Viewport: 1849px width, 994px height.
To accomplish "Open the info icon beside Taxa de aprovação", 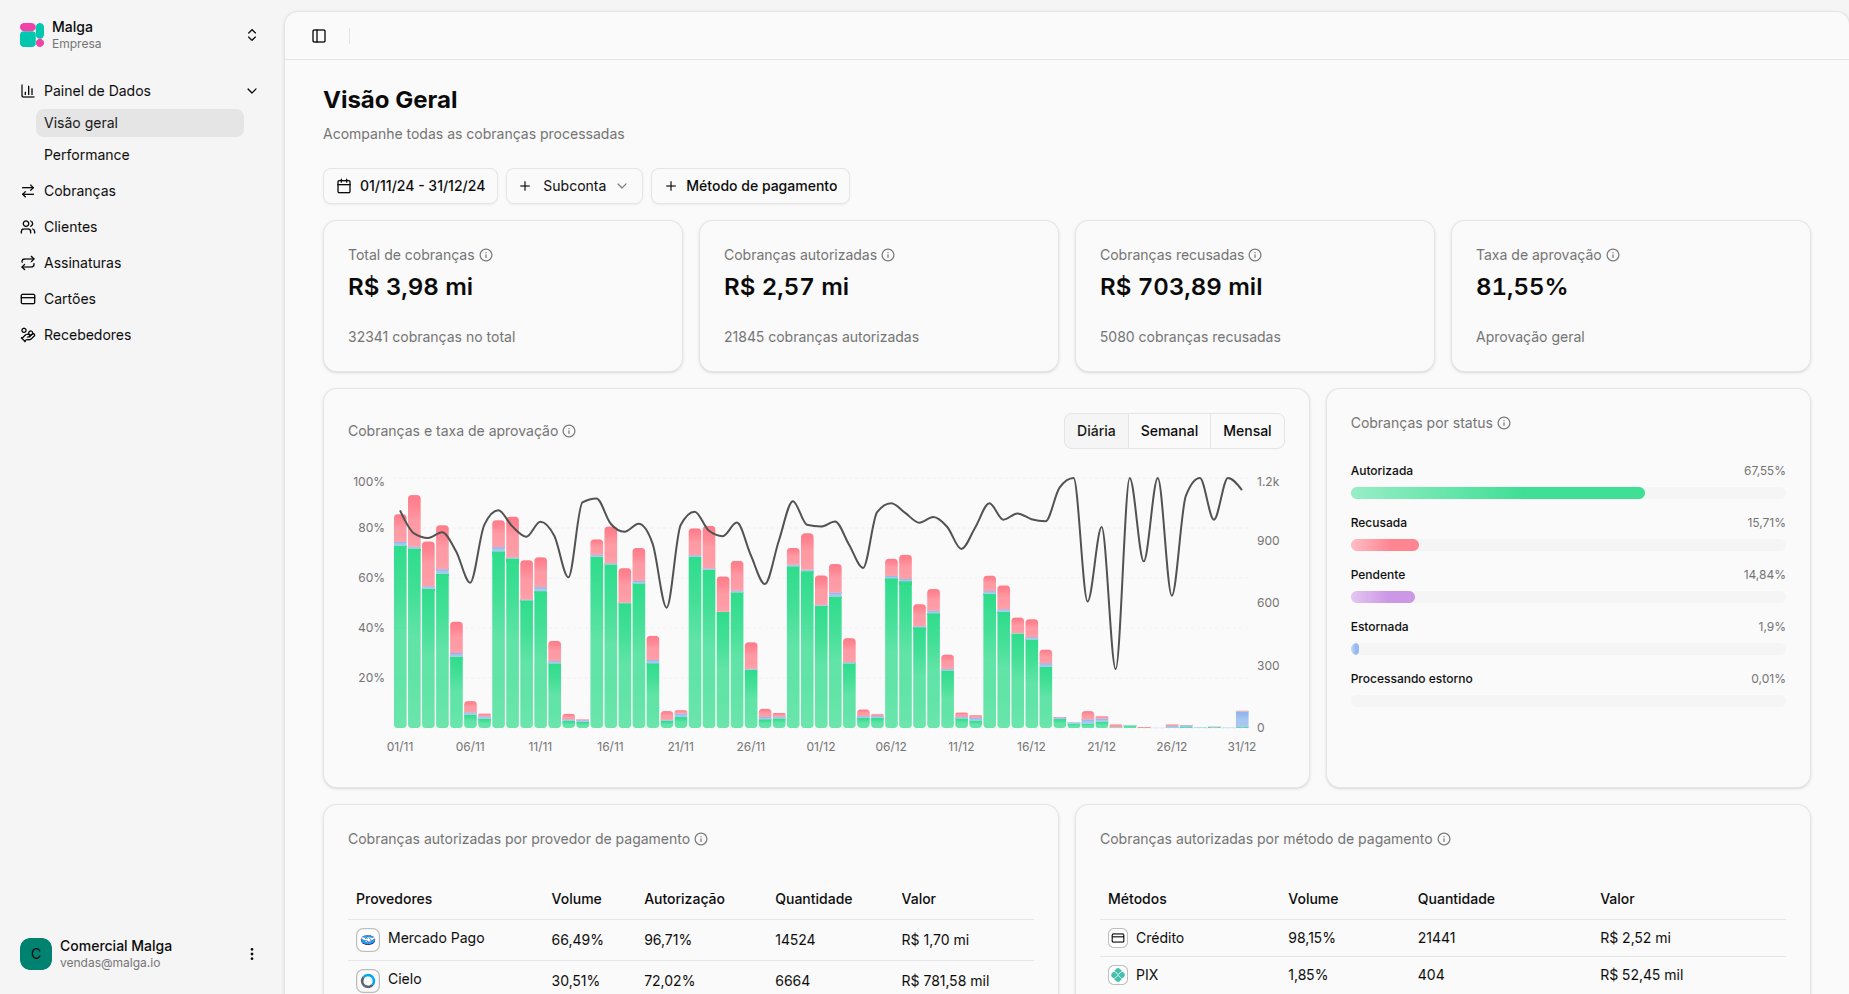I will point(1613,255).
